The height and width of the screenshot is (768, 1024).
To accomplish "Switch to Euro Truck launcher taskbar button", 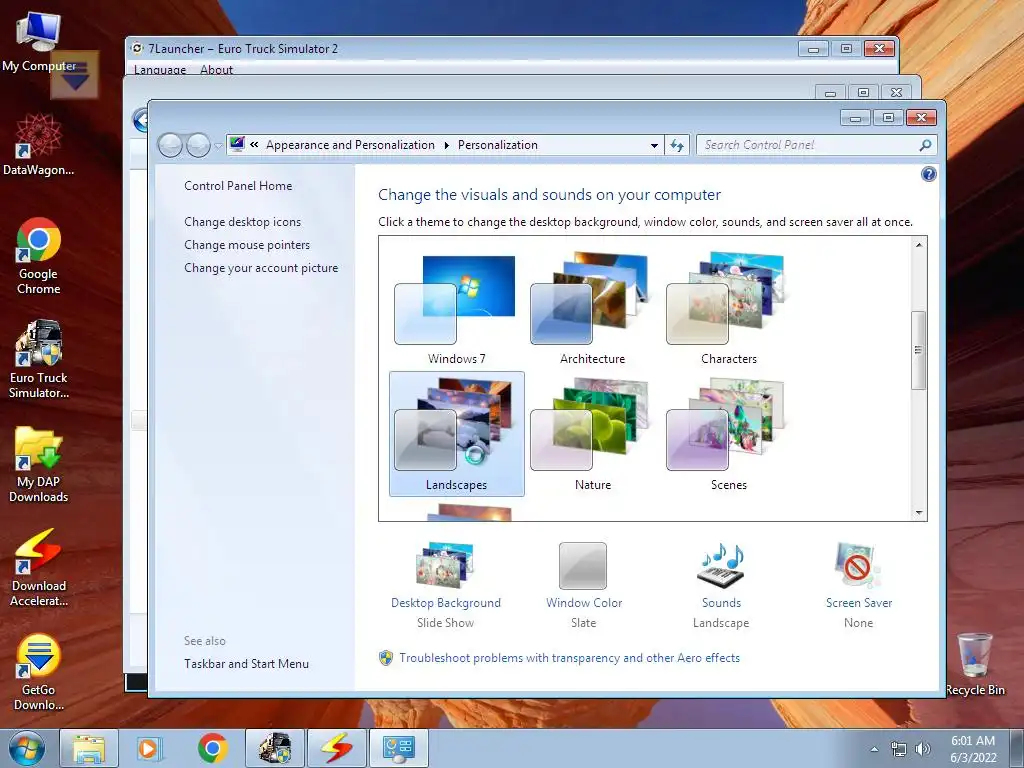I will pyautogui.click(x=274, y=748).
